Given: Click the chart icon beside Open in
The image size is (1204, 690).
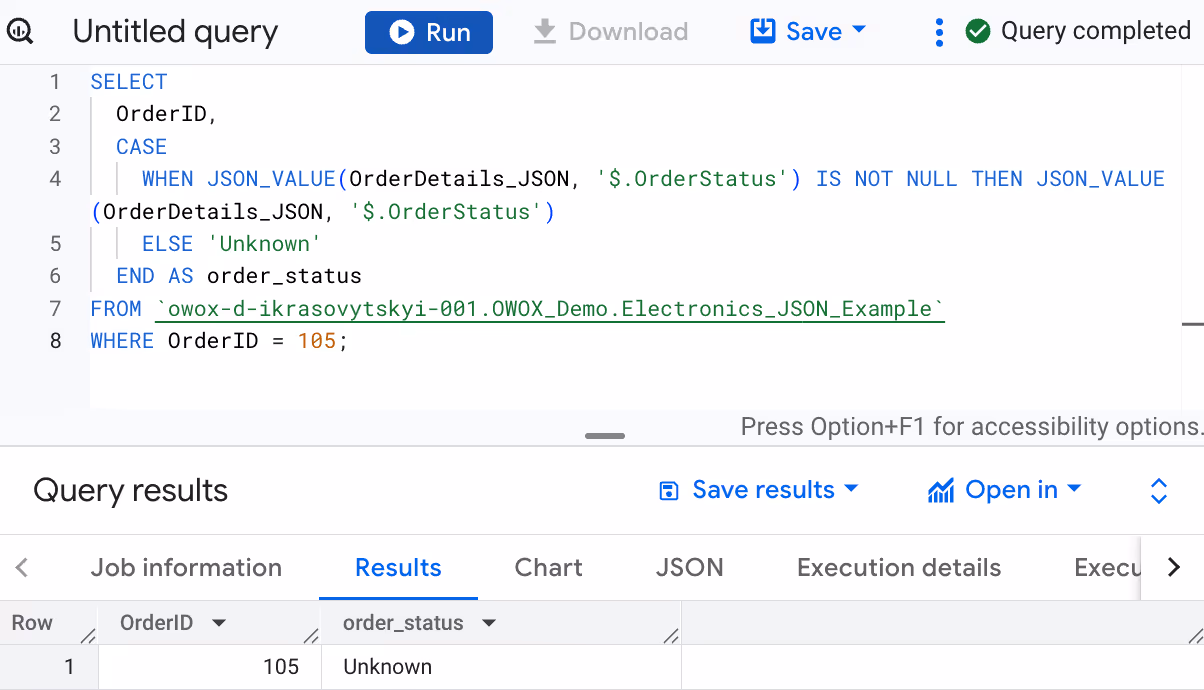Looking at the screenshot, I should tap(941, 491).
